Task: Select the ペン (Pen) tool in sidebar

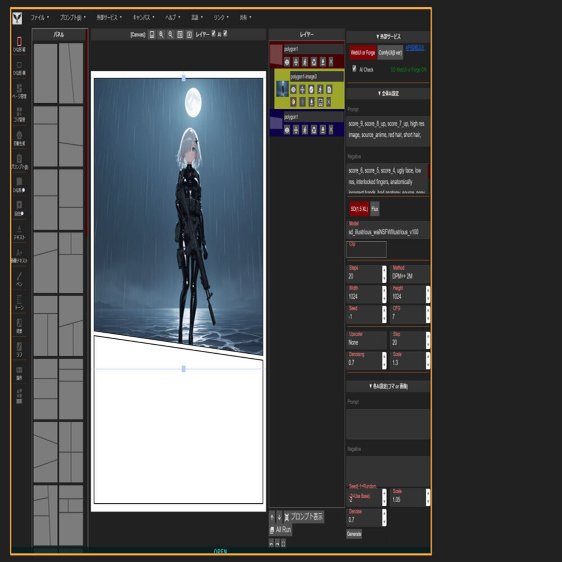Action: point(19,278)
